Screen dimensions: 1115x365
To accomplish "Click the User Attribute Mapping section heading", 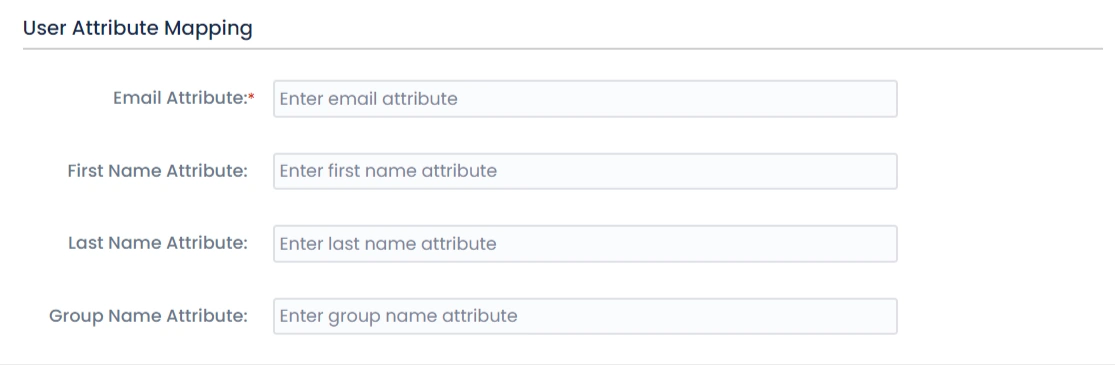I will [138, 28].
